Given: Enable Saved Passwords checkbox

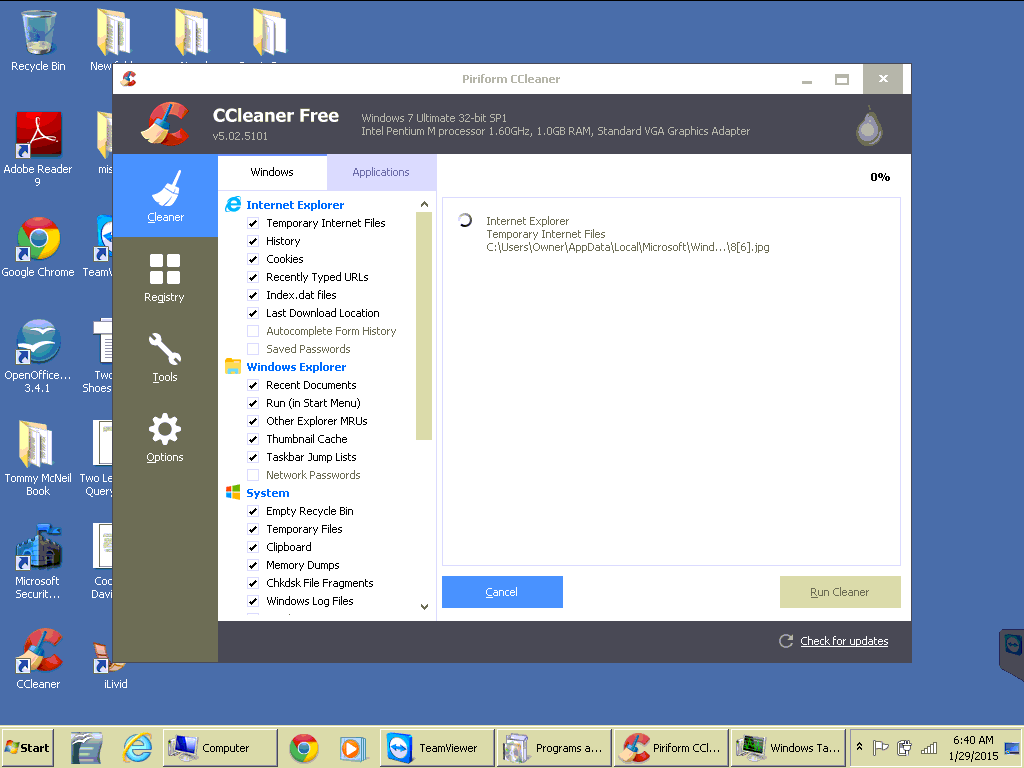Looking at the screenshot, I should [x=253, y=349].
